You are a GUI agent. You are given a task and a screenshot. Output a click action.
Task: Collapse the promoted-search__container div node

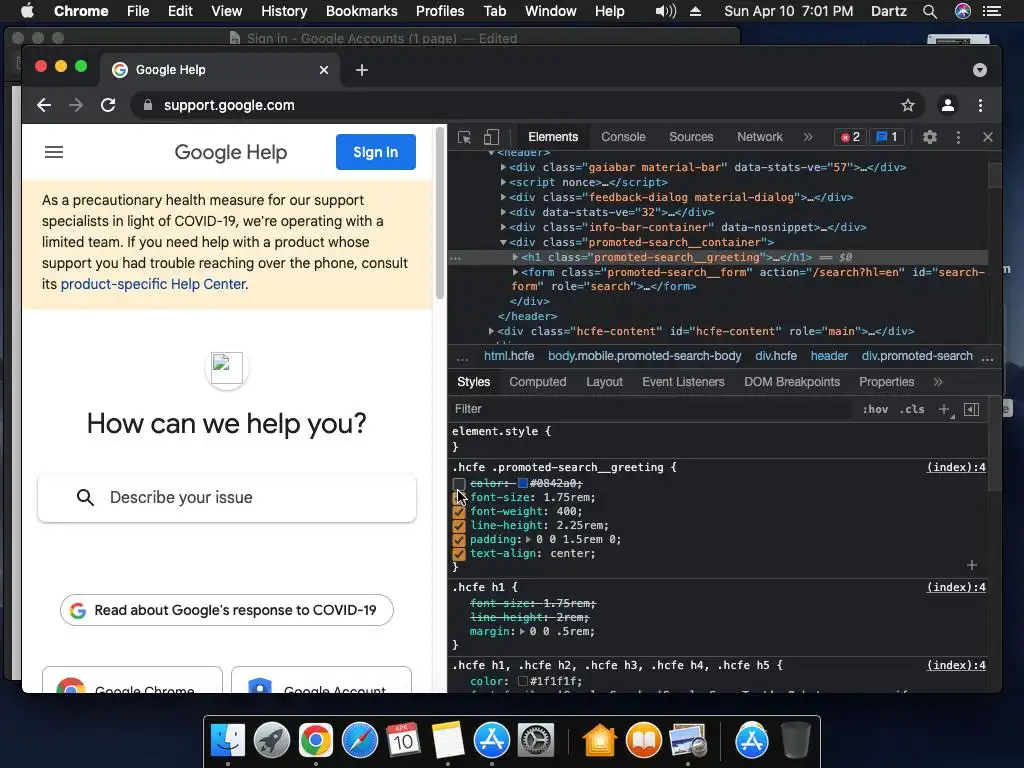pos(503,242)
